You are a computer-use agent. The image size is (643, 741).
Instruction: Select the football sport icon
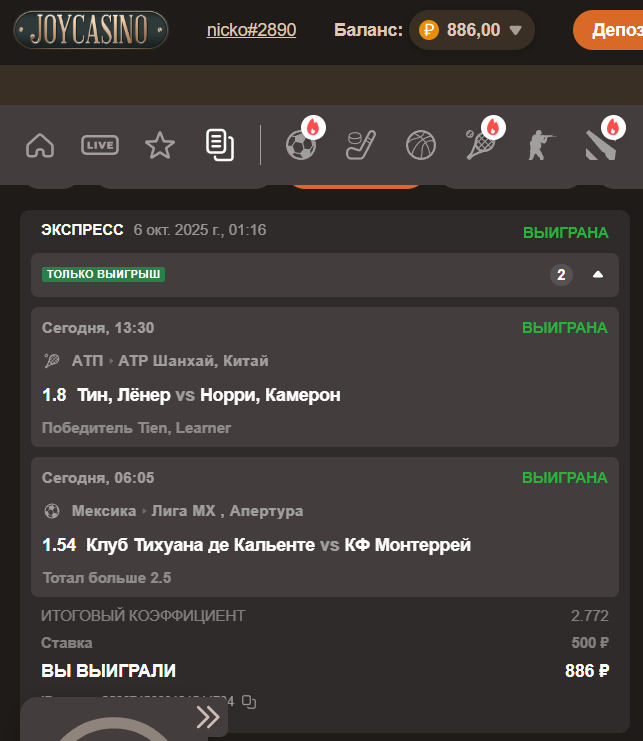(x=301, y=145)
